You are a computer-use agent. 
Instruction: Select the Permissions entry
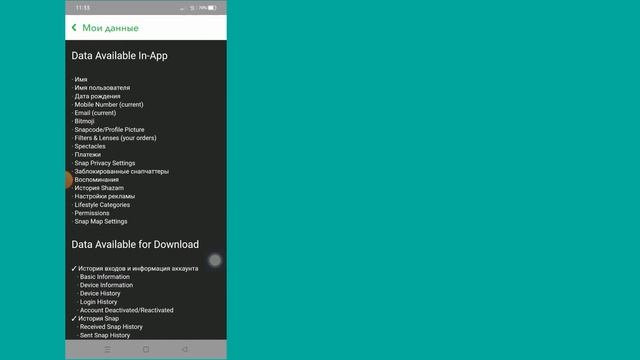92,213
